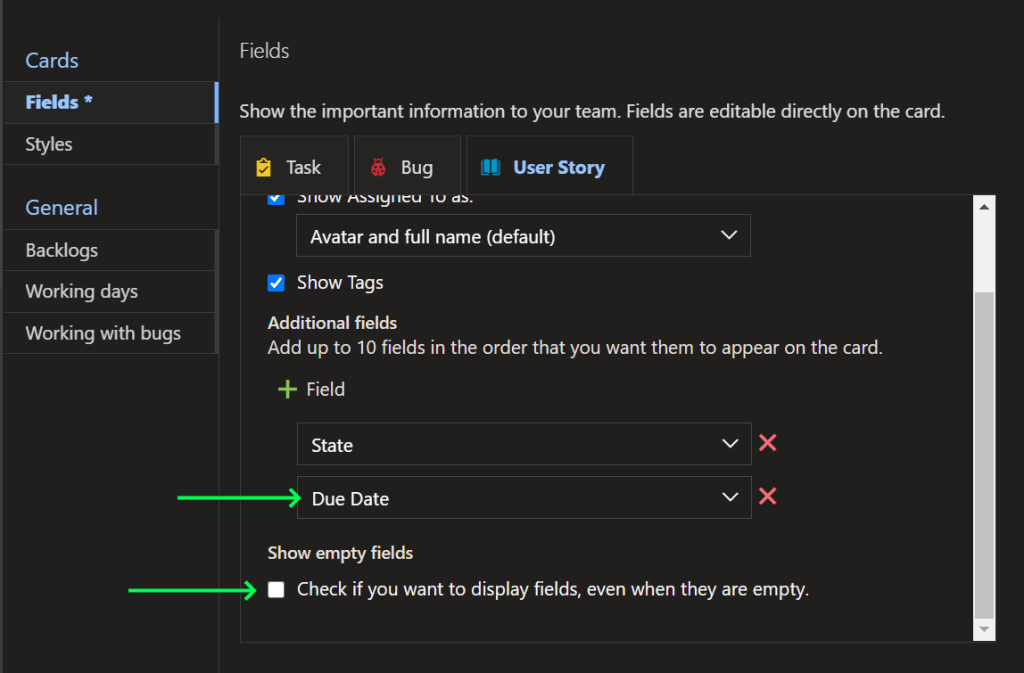
Task: Remove the State field with red X
Action: coord(768,443)
